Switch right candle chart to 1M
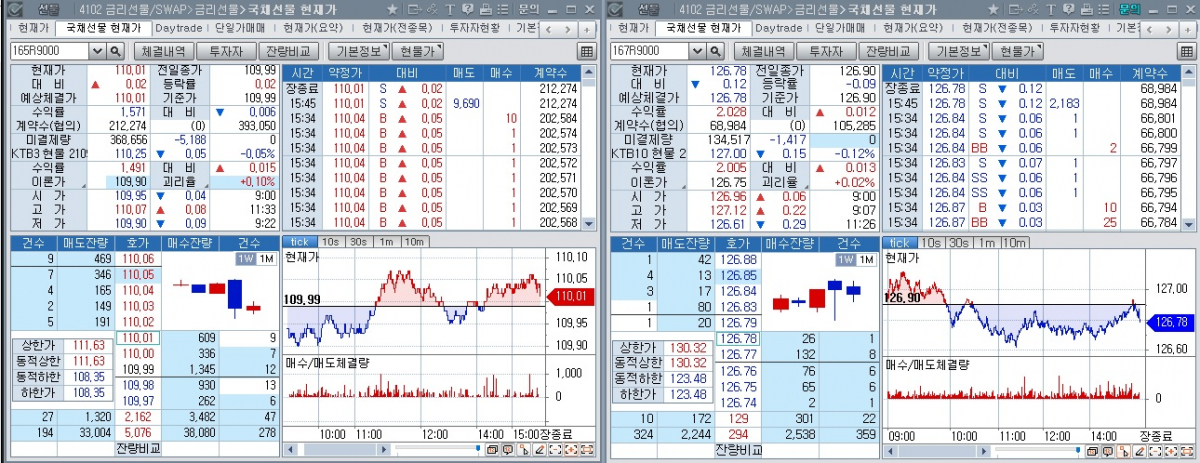 (x=865, y=259)
